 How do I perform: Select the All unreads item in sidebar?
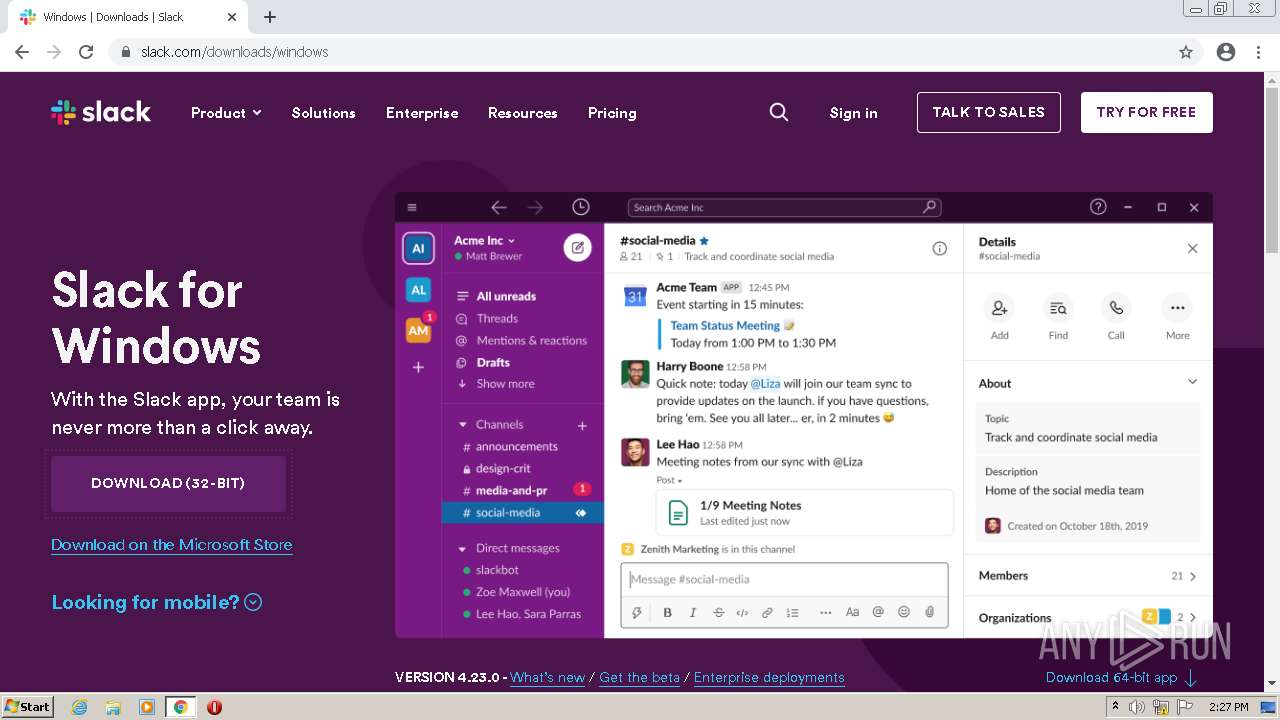(x=506, y=296)
